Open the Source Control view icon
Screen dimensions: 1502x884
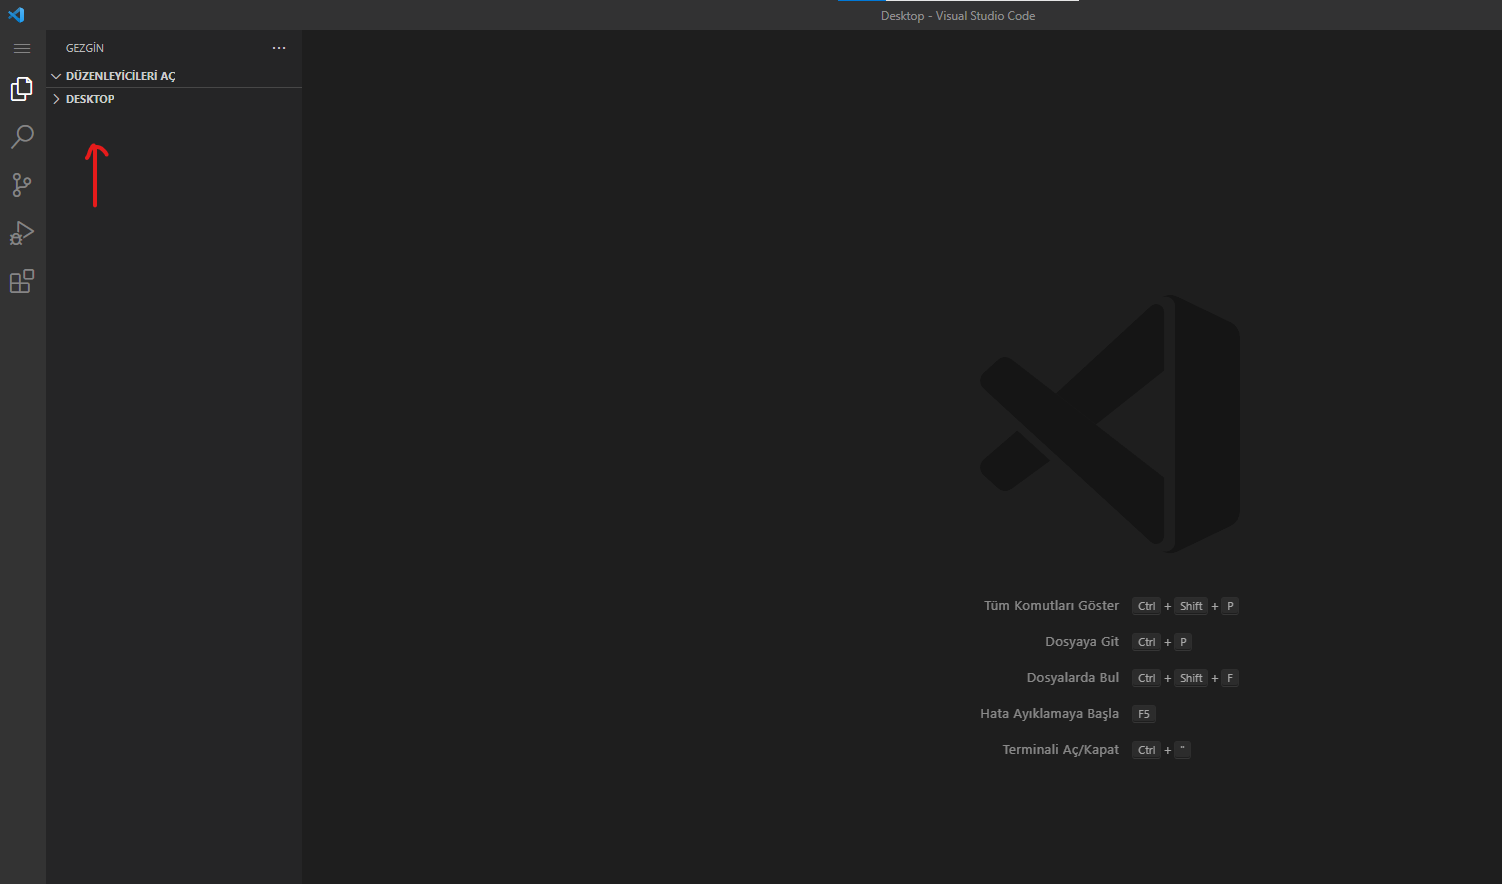(22, 185)
